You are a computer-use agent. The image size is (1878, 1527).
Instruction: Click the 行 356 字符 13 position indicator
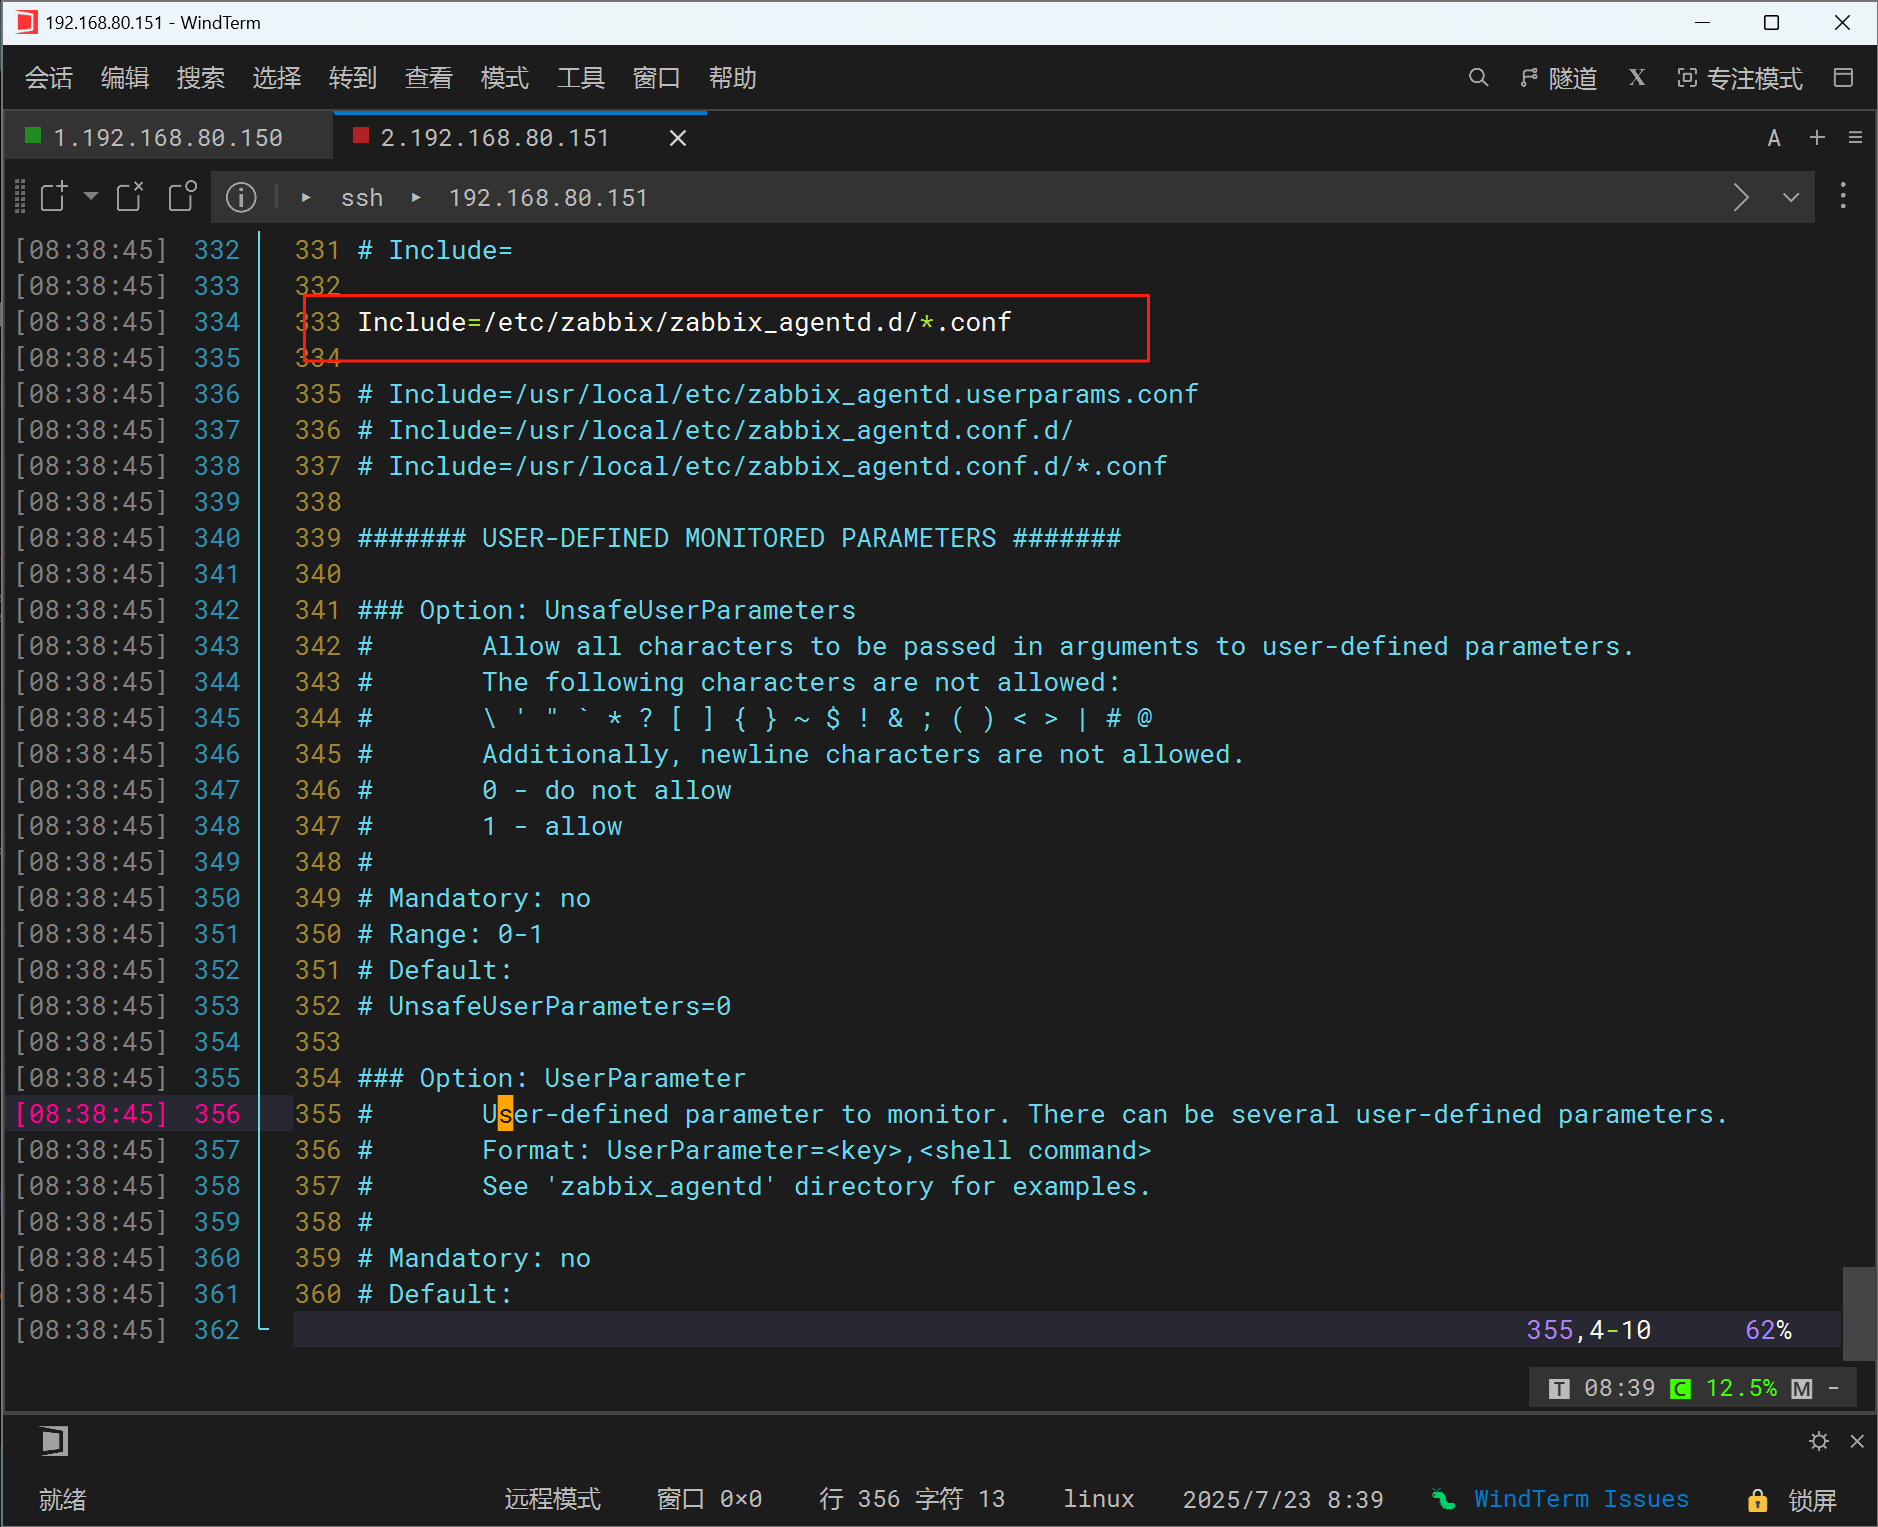point(912,1499)
